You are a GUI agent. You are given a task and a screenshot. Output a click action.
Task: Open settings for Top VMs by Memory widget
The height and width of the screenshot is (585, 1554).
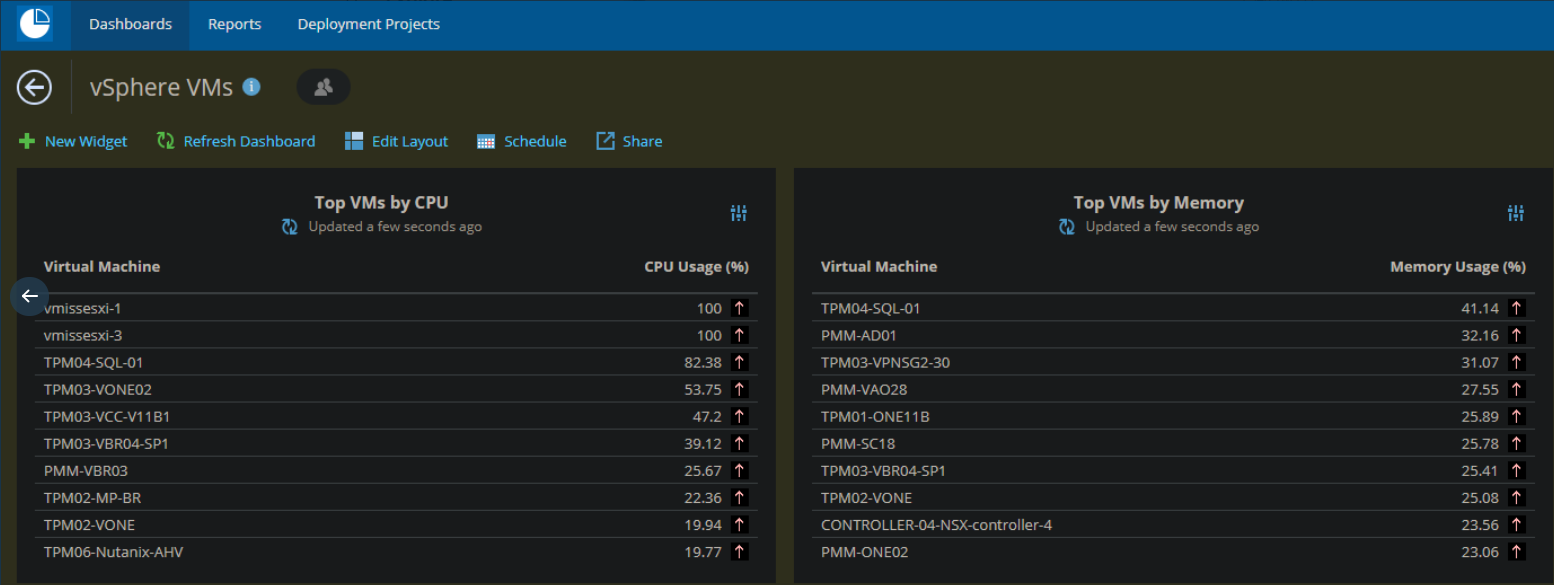(1515, 213)
